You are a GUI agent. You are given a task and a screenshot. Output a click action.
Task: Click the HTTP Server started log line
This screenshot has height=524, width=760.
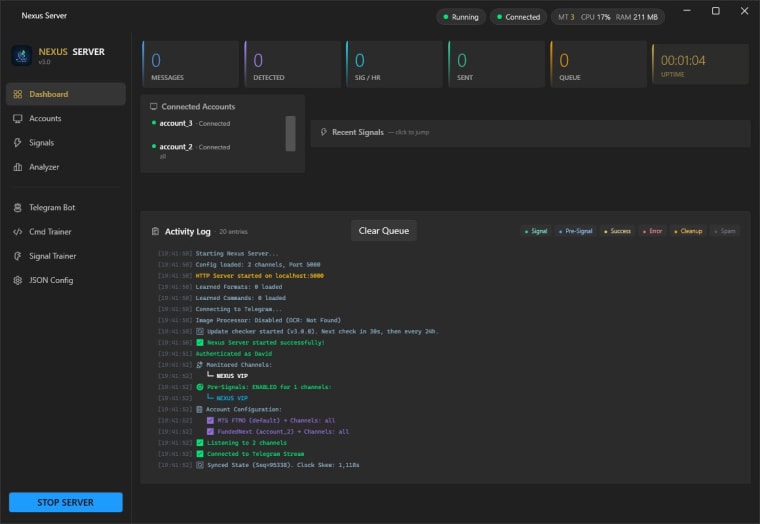pos(259,276)
